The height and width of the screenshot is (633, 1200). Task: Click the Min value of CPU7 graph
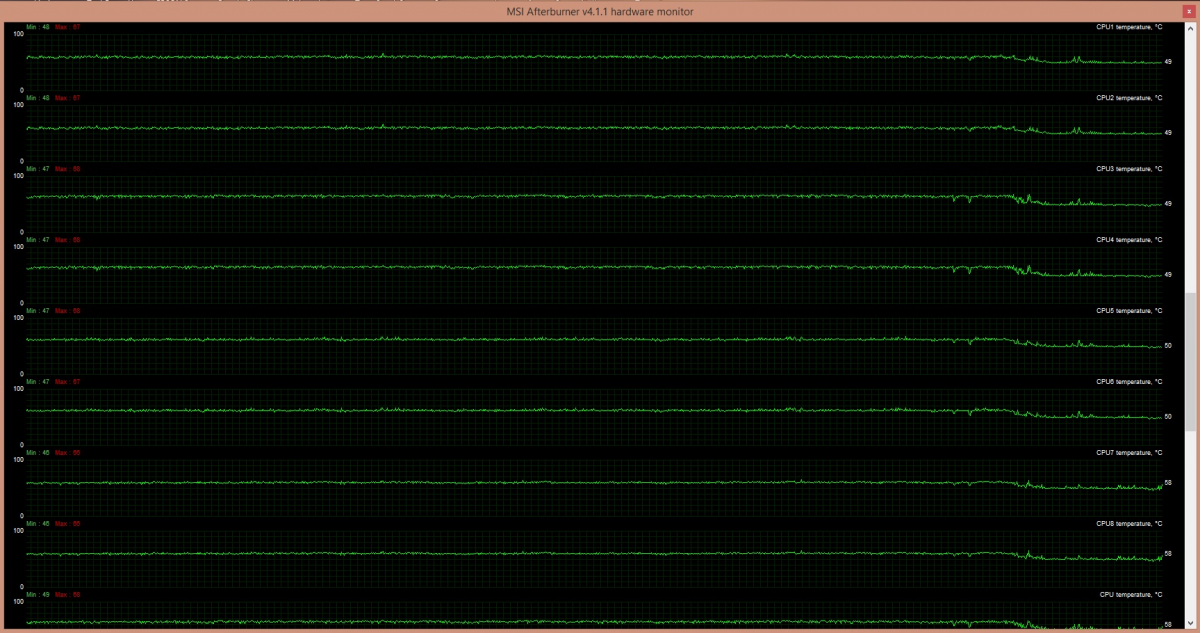tap(38, 453)
